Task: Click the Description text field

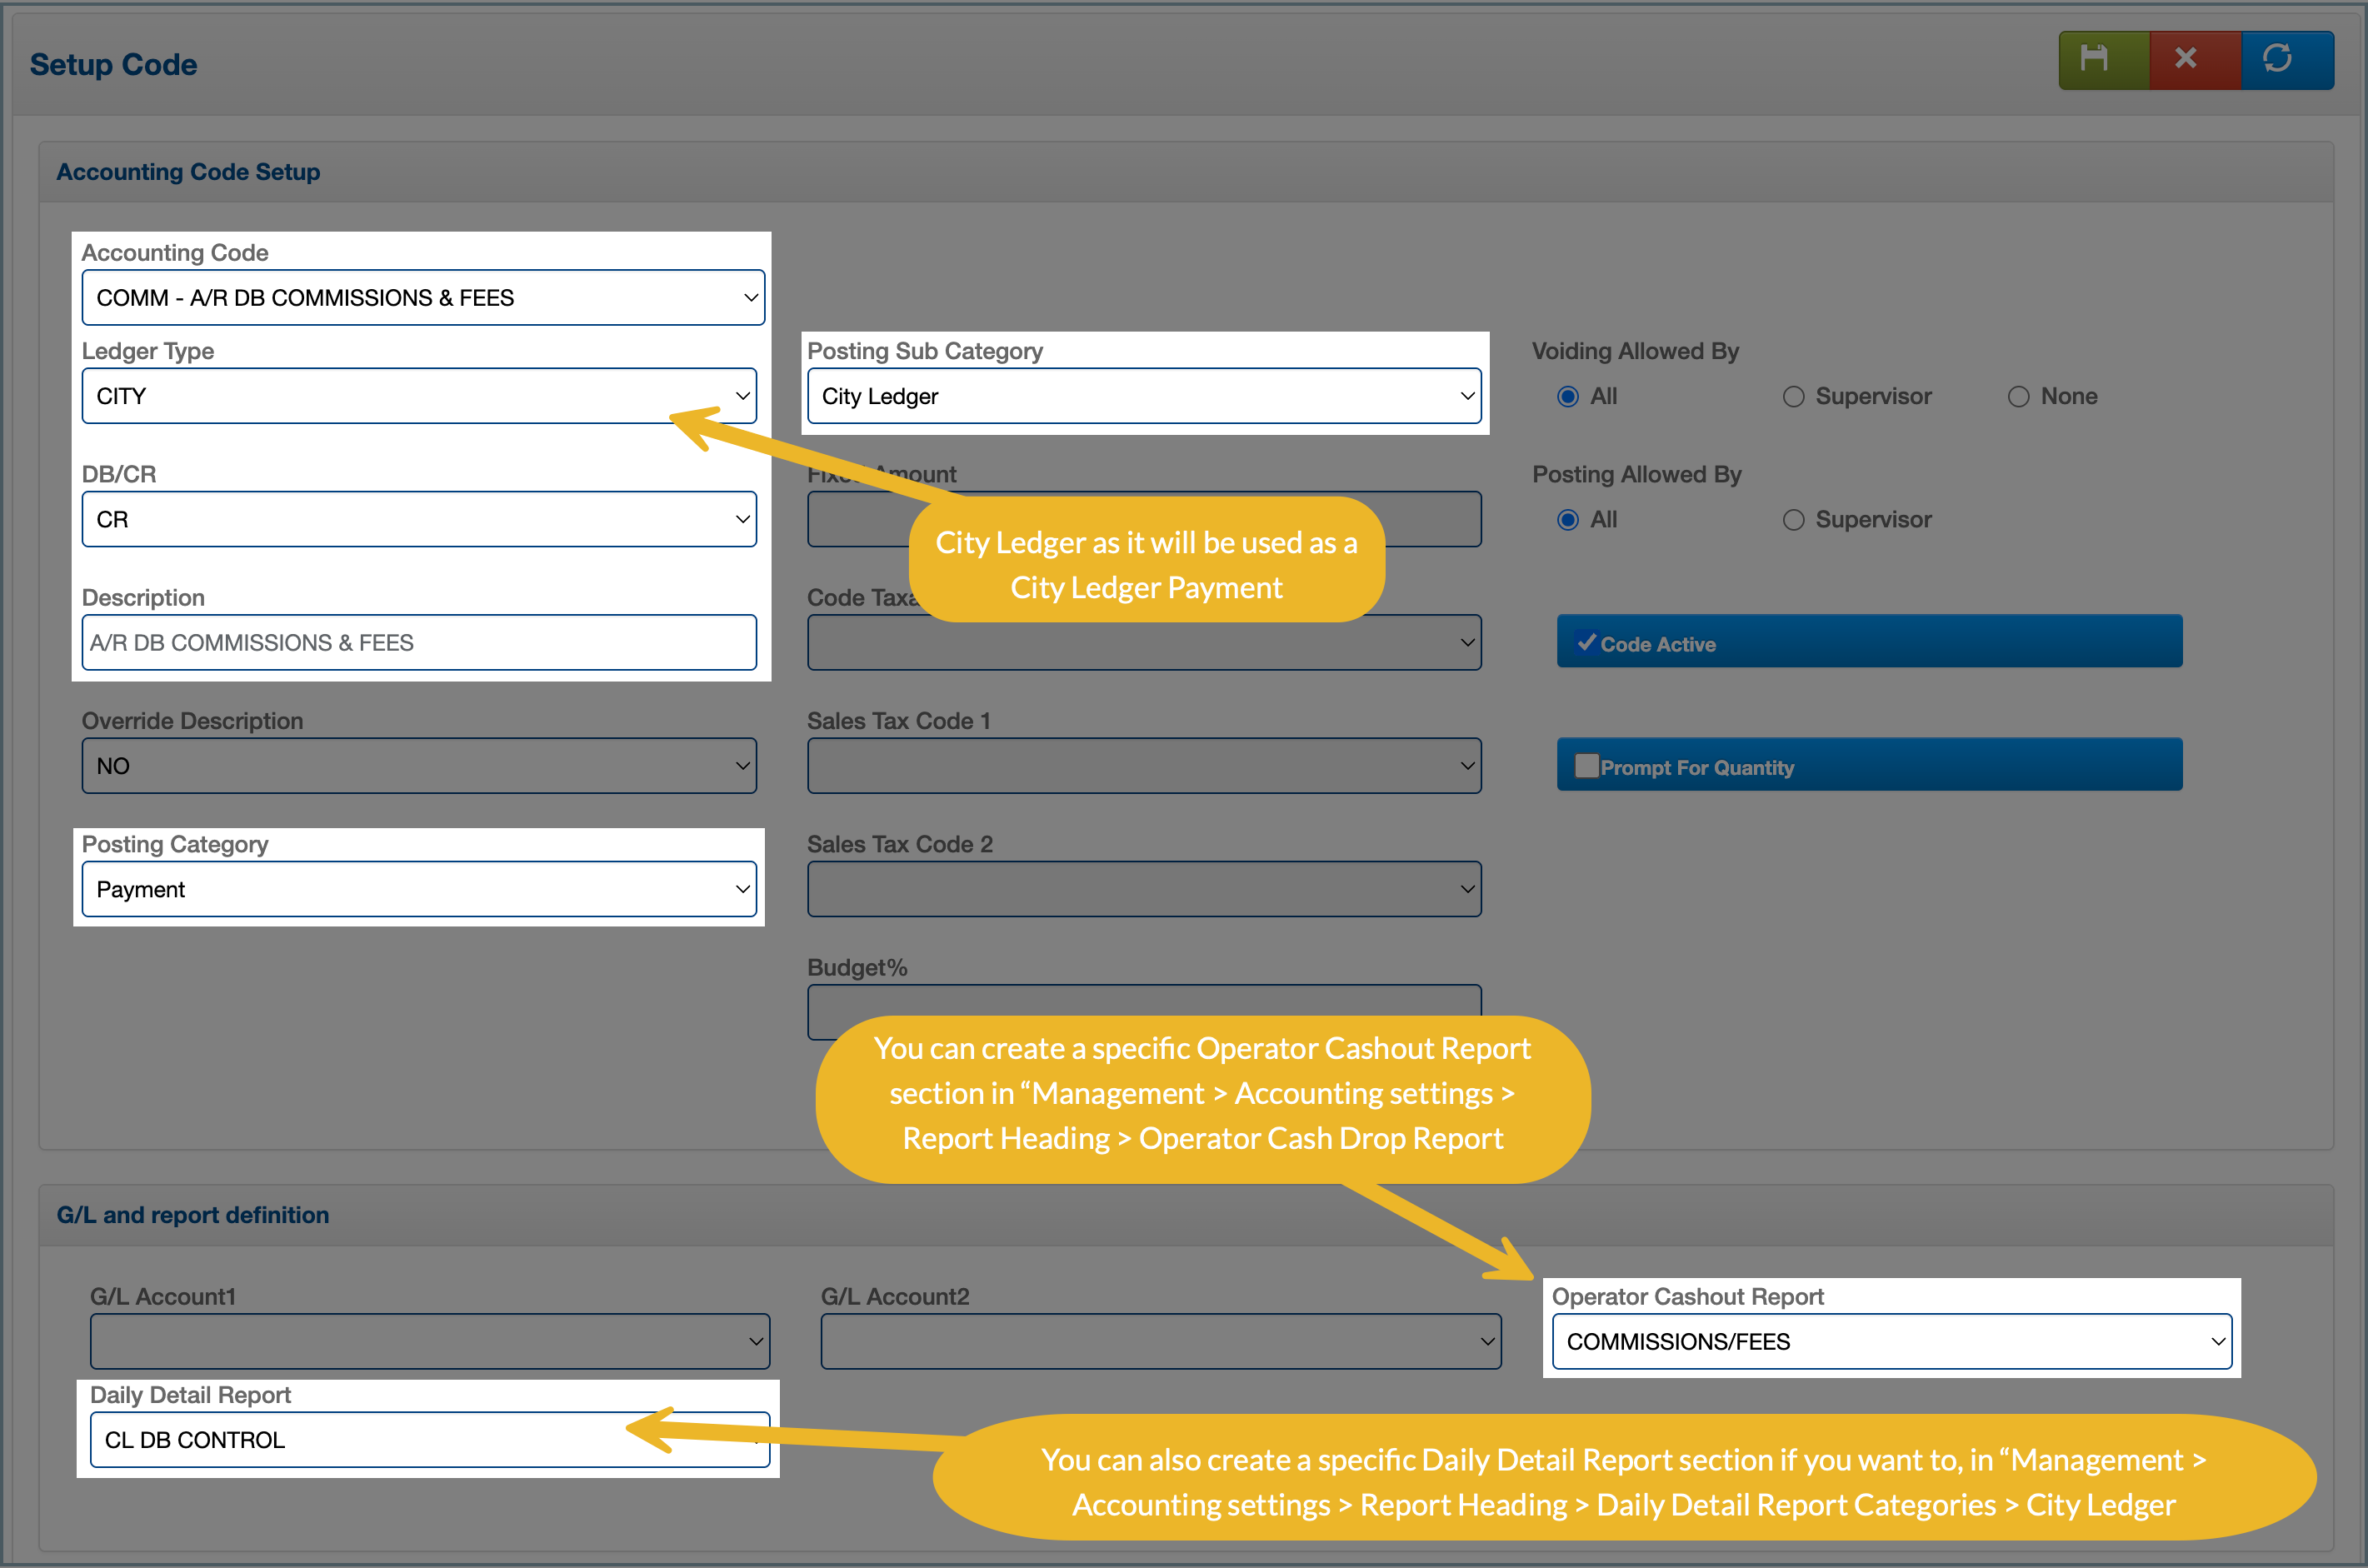Action: pos(419,643)
